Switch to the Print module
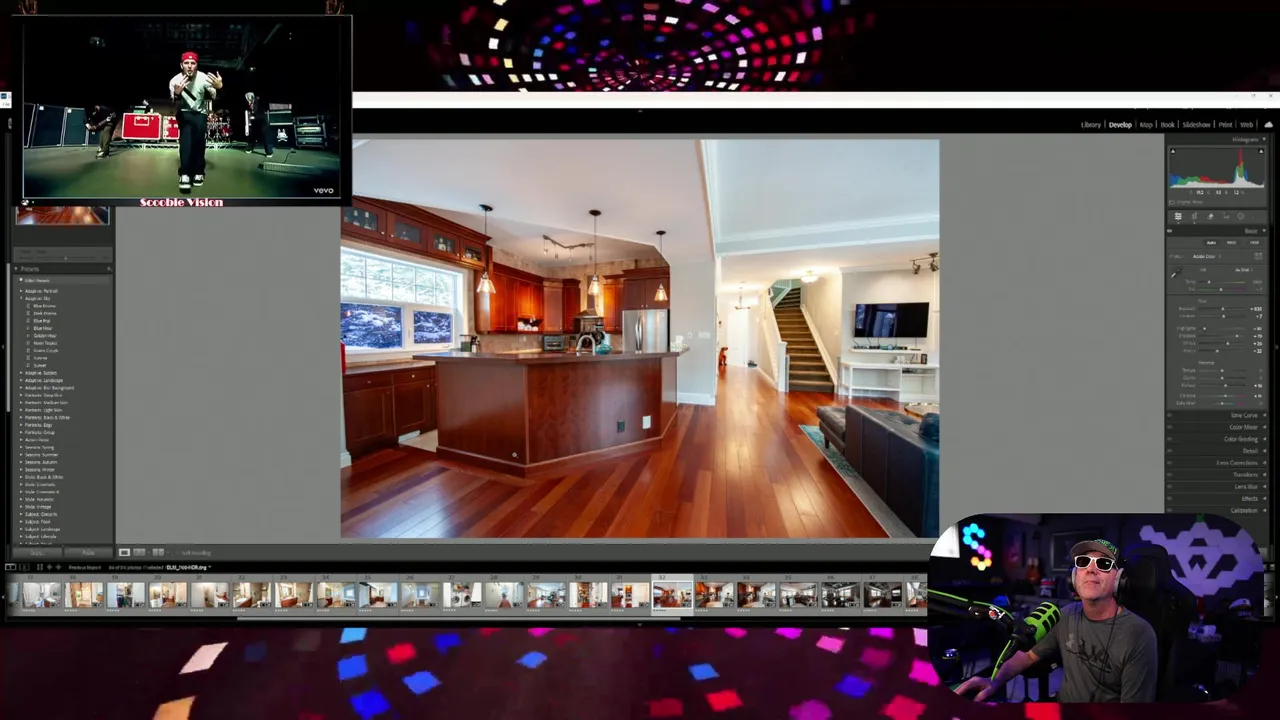Screen dimensions: 1280x720 click(1225, 125)
